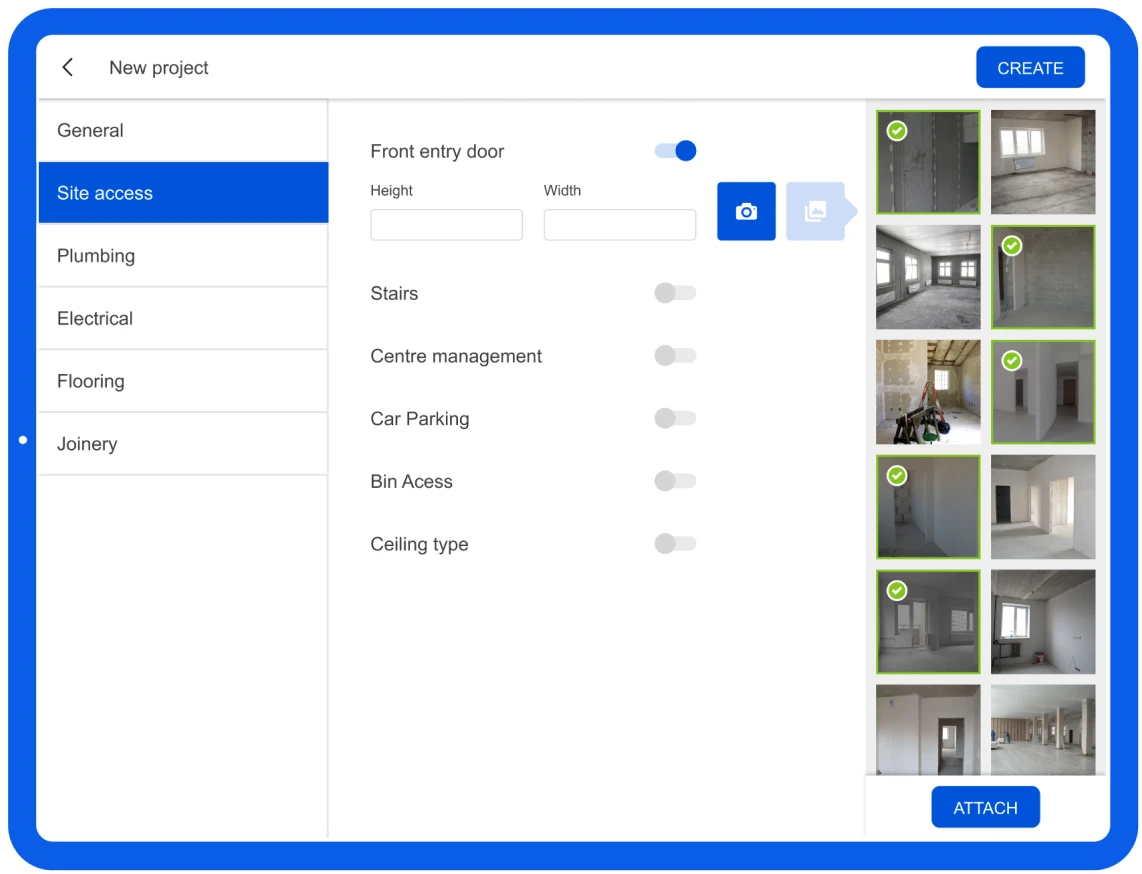Switch on the Ceiling type toggle

coord(675,543)
